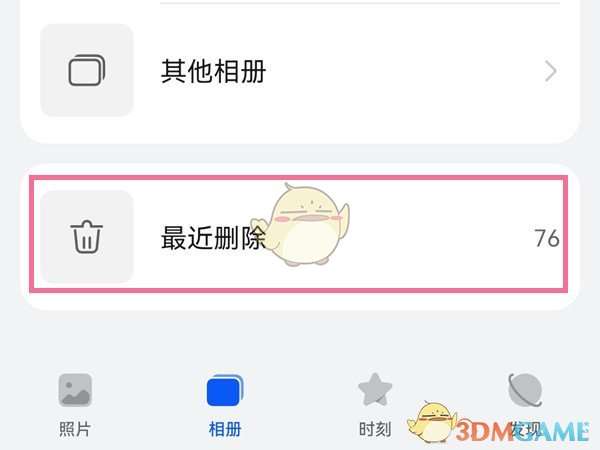Switch to the 发现 tab label
Image resolution: width=600 pixels, height=450 pixels.
[x=525, y=430]
